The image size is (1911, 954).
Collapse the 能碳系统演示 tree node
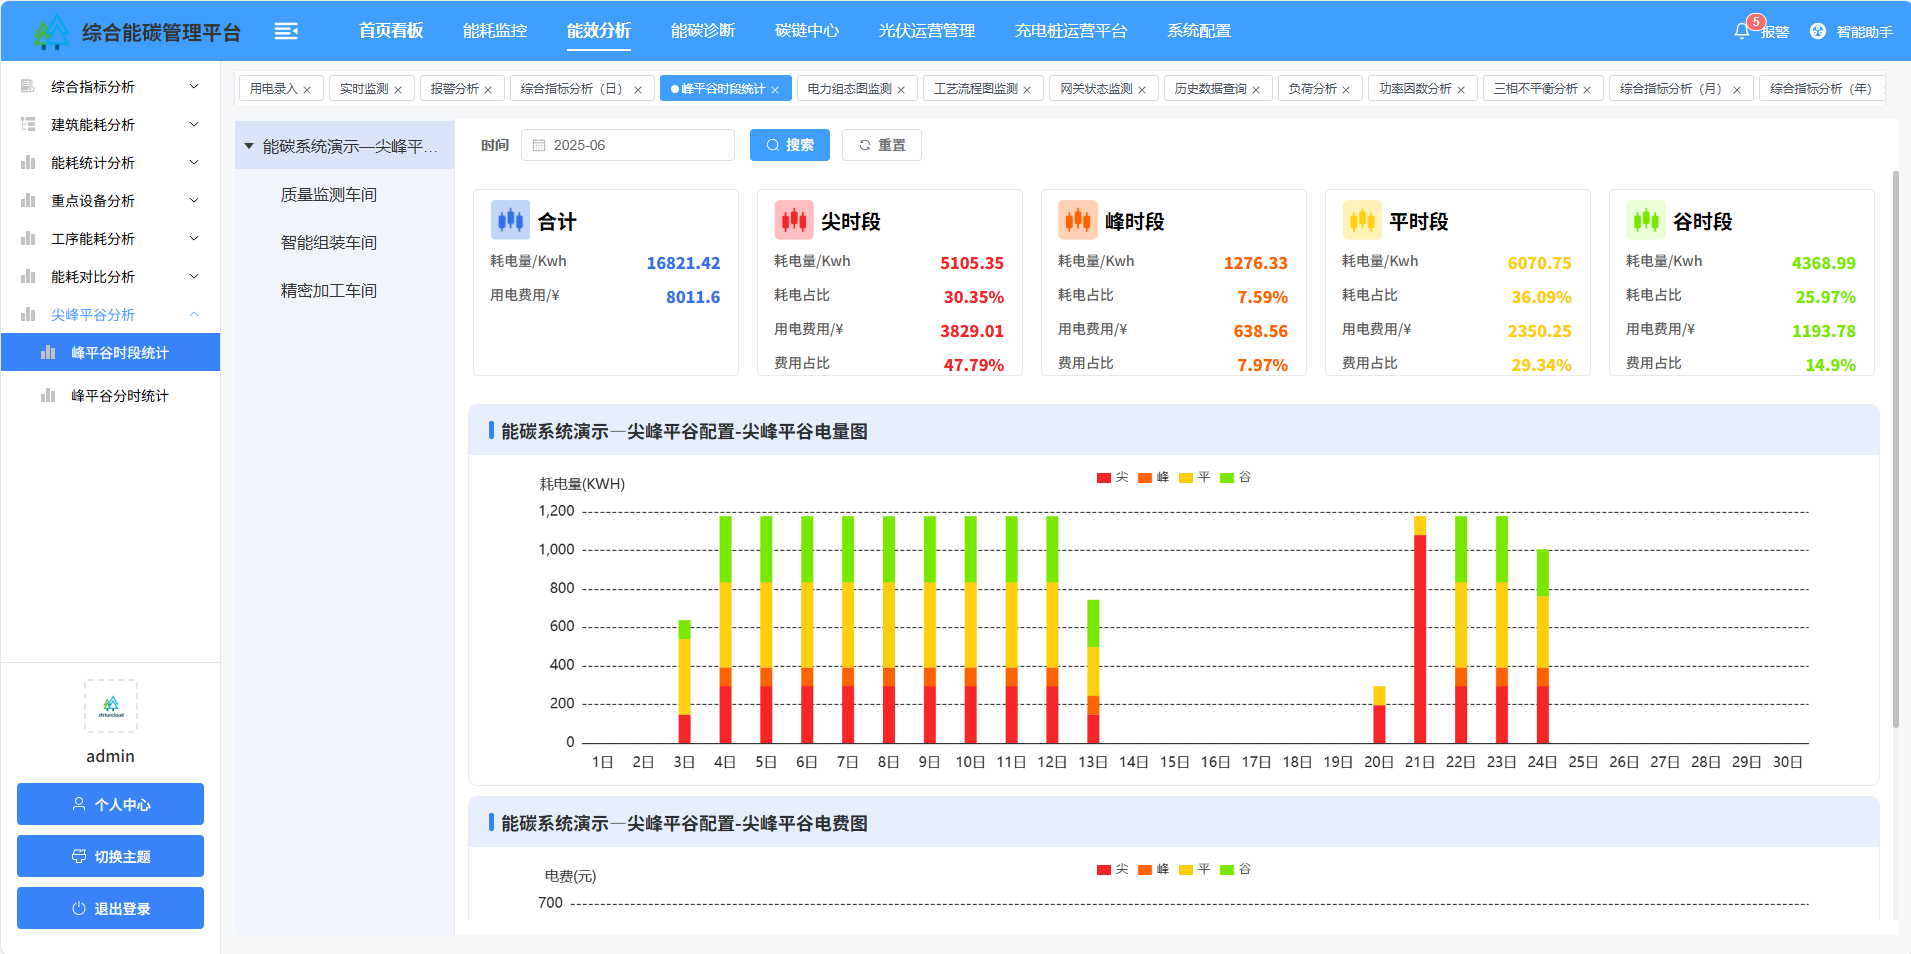249,146
